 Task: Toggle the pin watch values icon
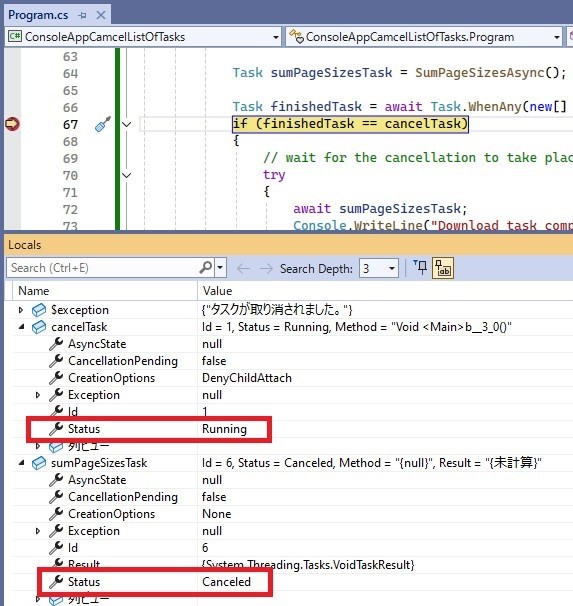(x=421, y=267)
